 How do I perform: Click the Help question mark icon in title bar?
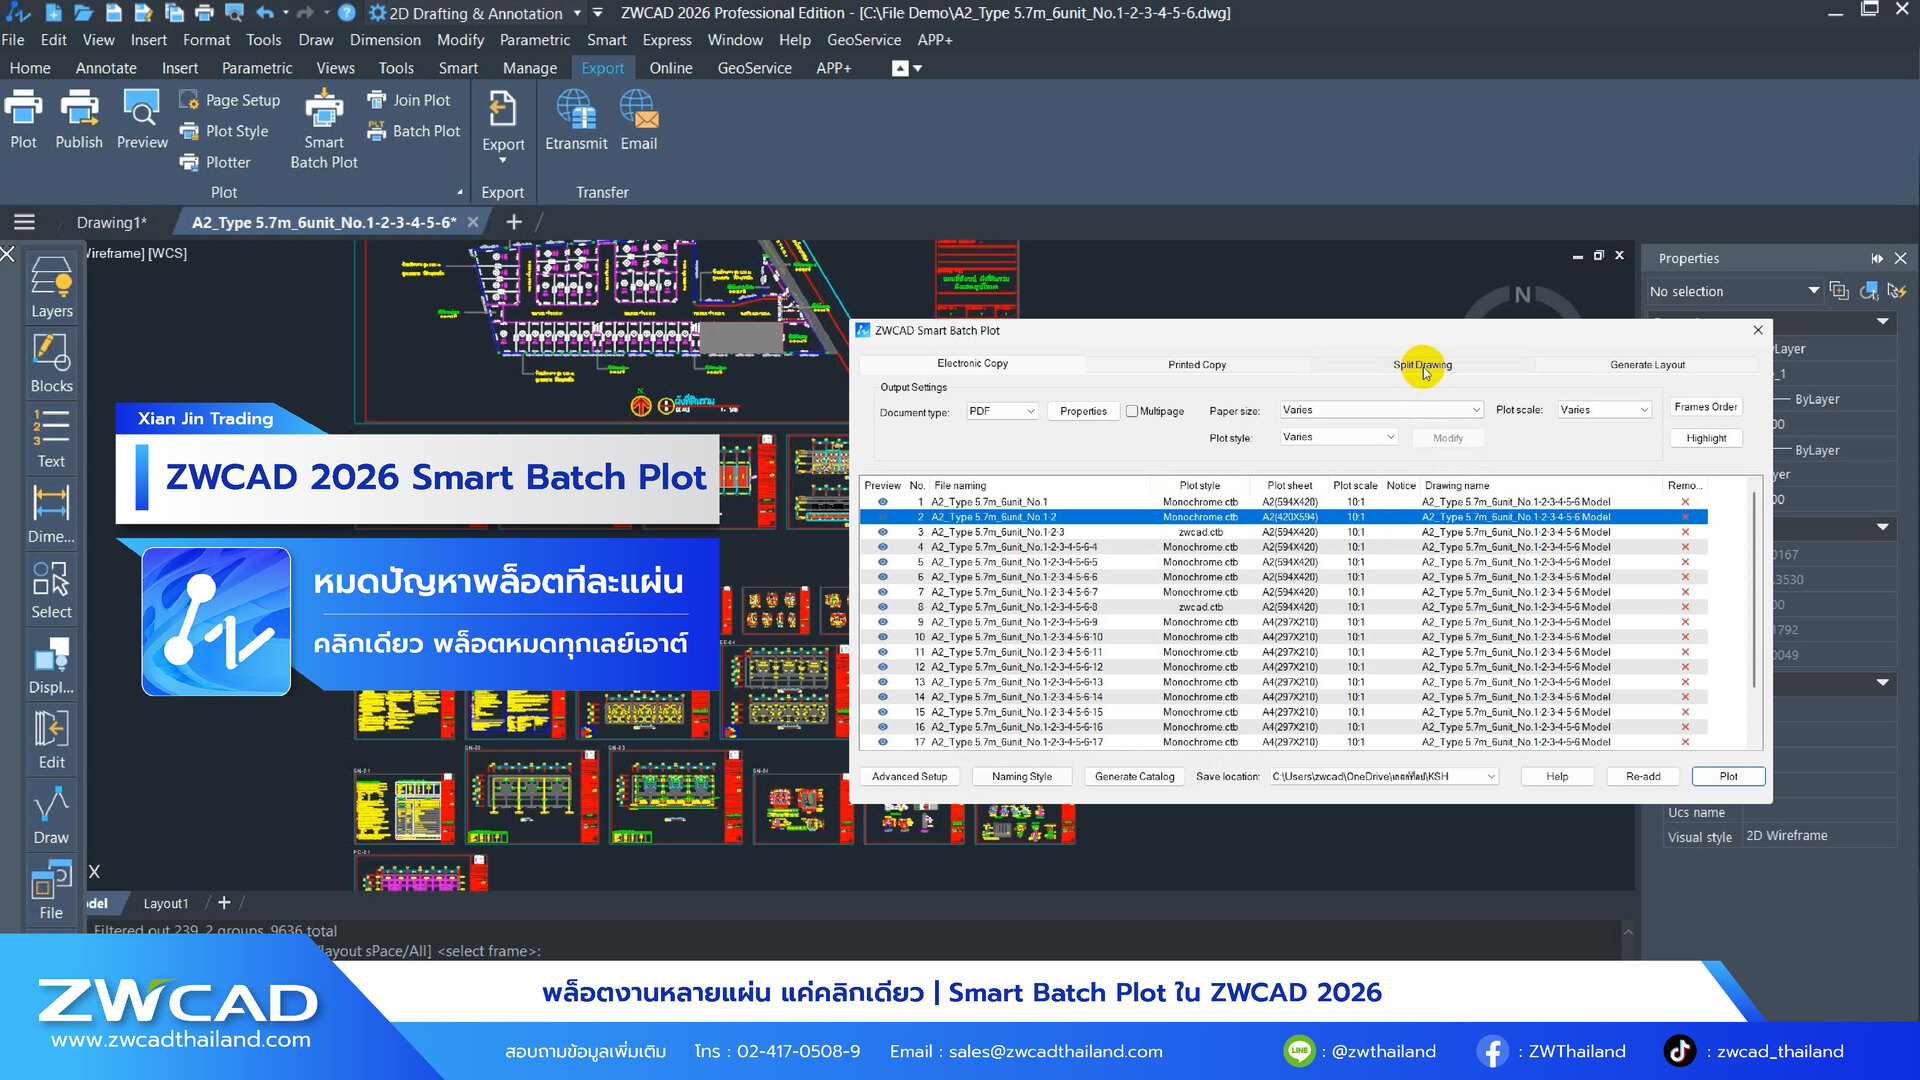[346, 13]
